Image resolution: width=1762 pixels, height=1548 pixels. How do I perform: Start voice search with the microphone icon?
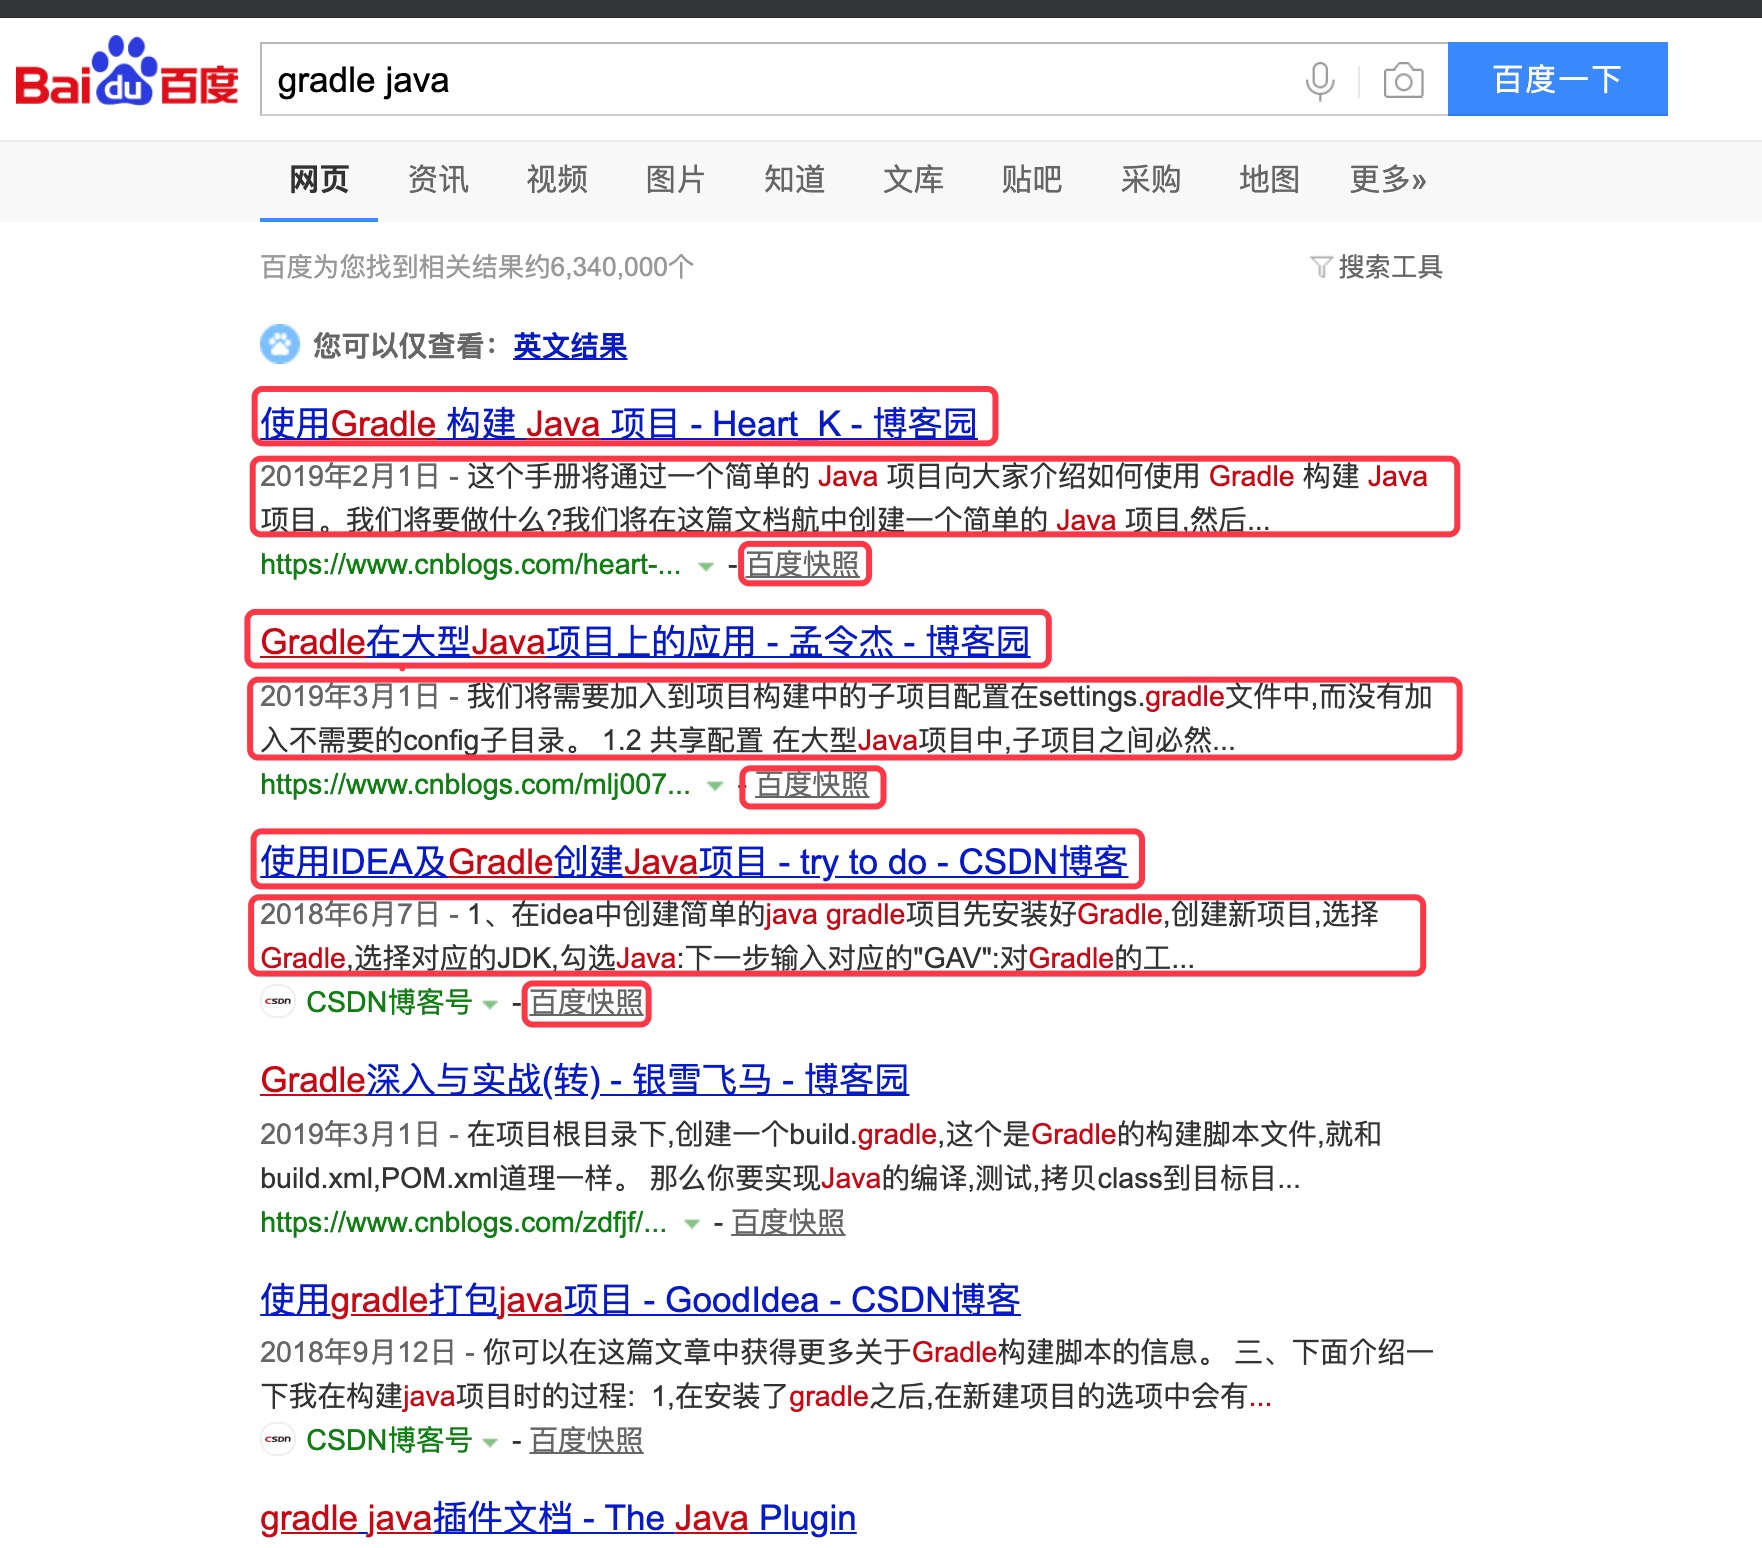(1320, 80)
